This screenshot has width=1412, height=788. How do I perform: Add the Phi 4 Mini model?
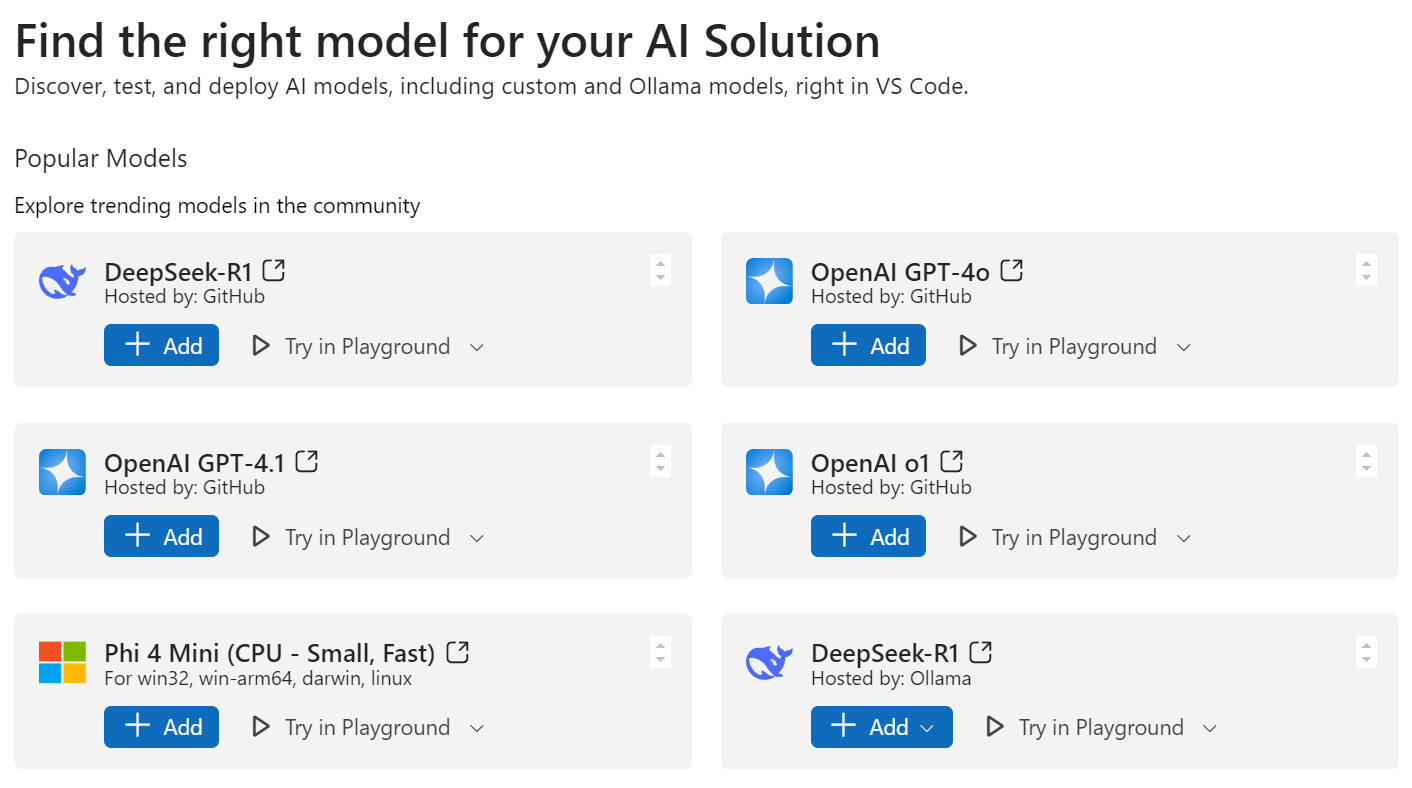pyautogui.click(x=161, y=727)
